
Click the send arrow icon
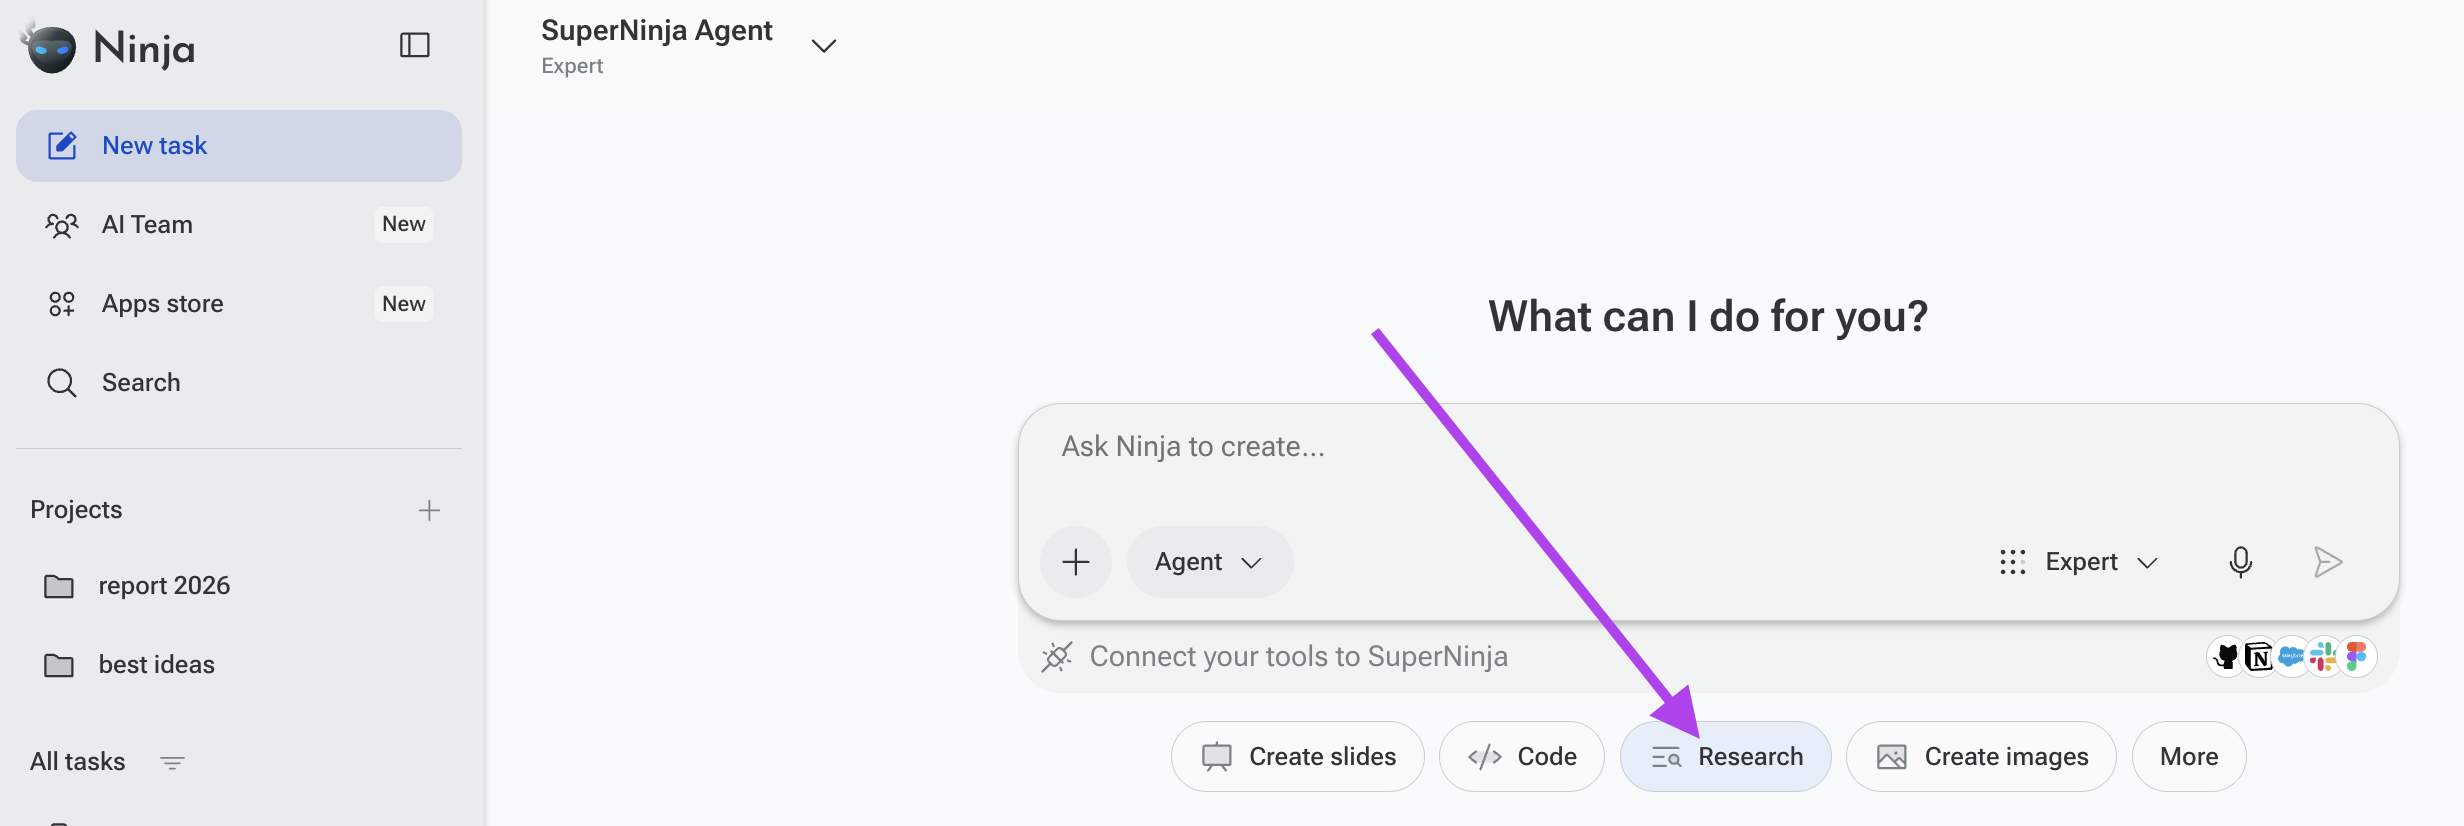click(x=2327, y=562)
